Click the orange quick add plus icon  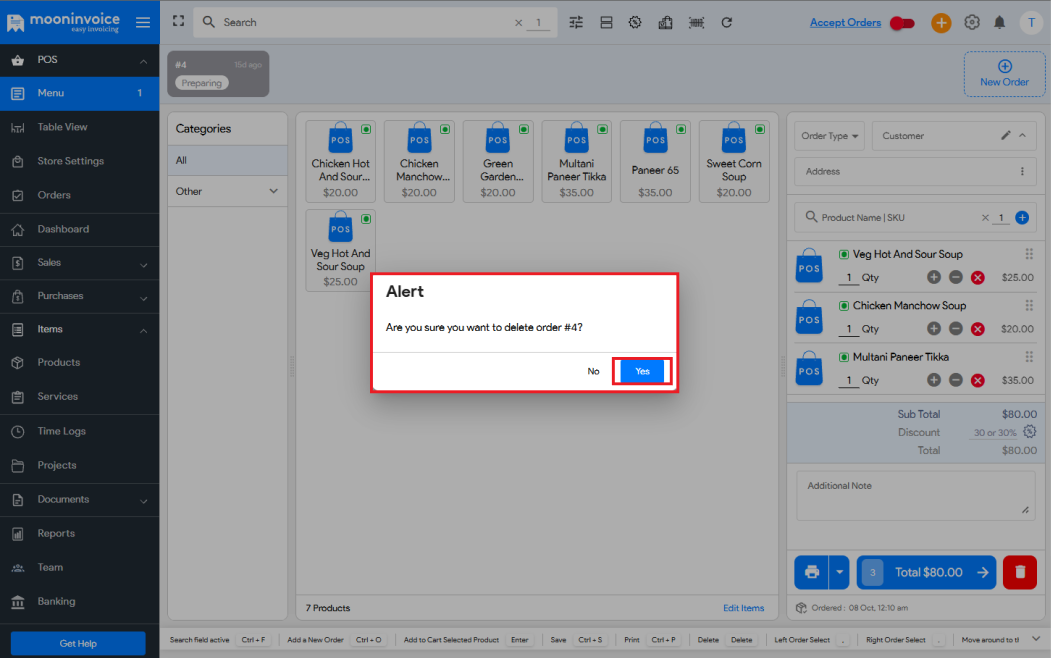coord(941,22)
